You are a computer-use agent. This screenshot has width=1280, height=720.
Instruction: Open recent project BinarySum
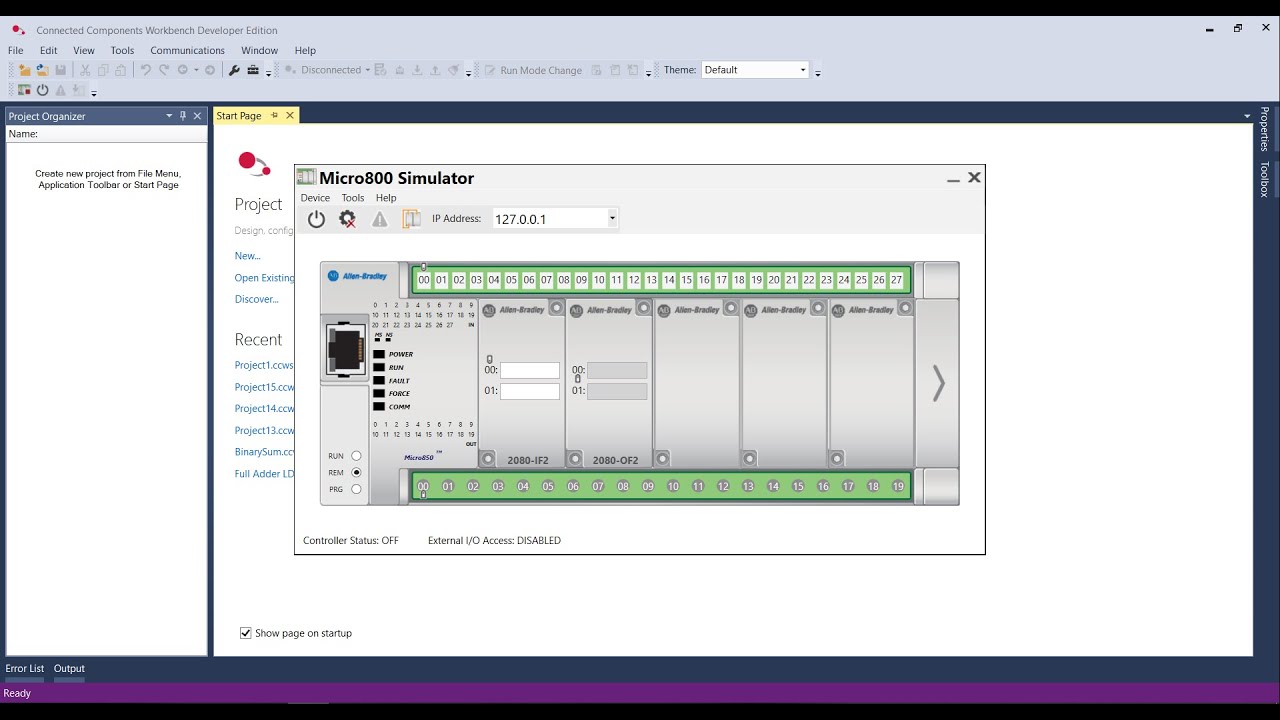[x=264, y=452]
